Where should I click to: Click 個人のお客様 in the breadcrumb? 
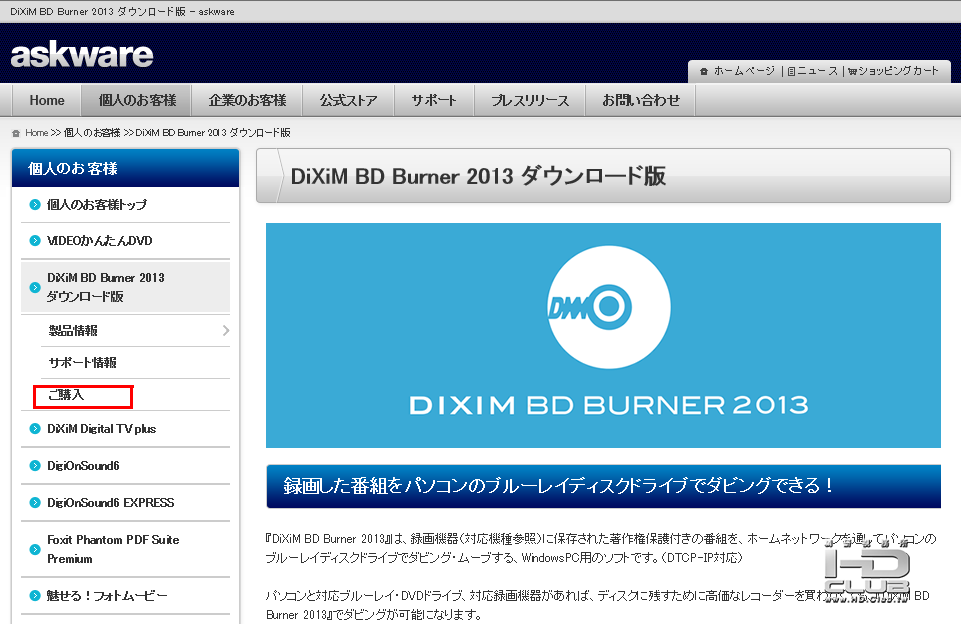92,133
